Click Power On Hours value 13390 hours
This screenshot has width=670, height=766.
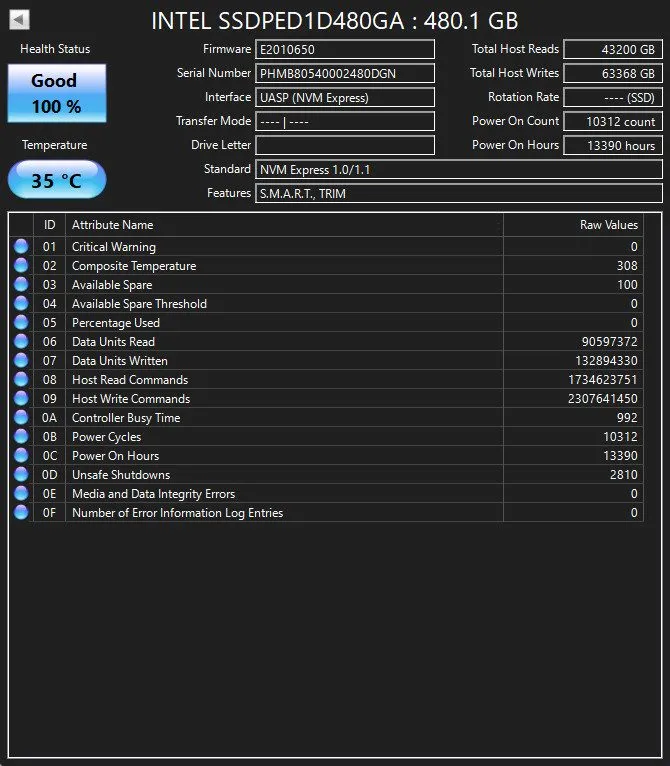coord(613,145)
